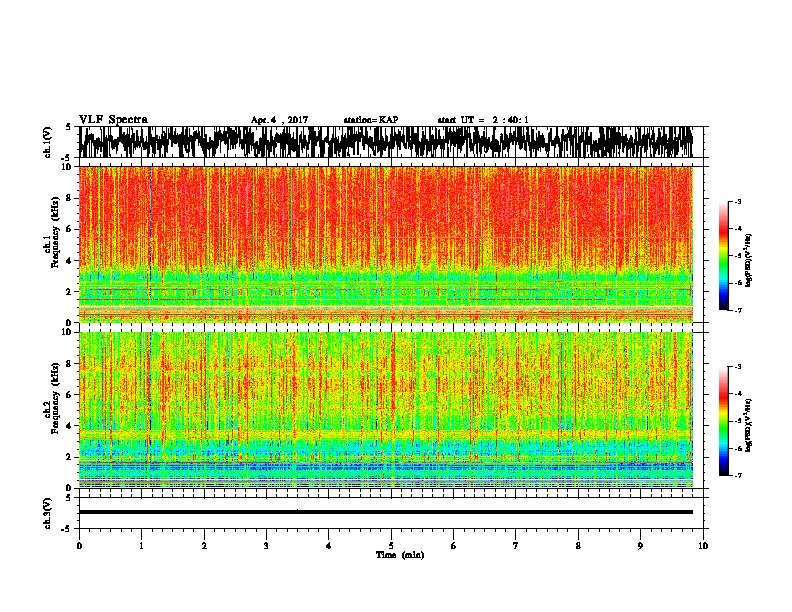
Task: Click the "ch.3(V)" axis label
Action: point(48,513)
